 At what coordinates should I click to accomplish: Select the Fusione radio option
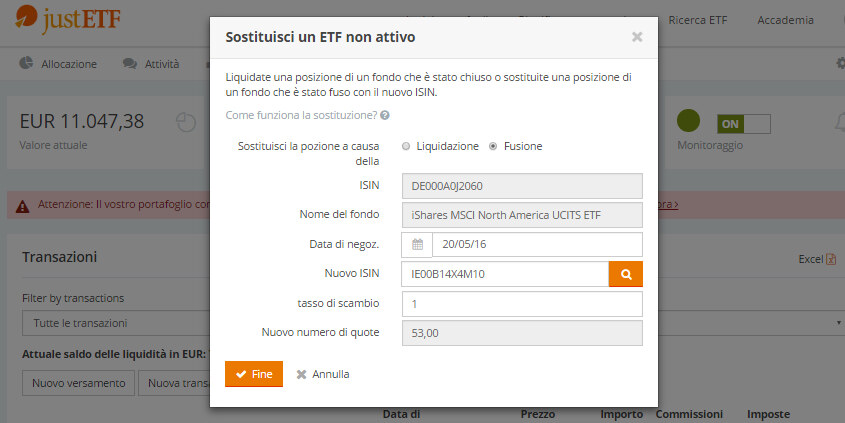click(x=493, y=146)
